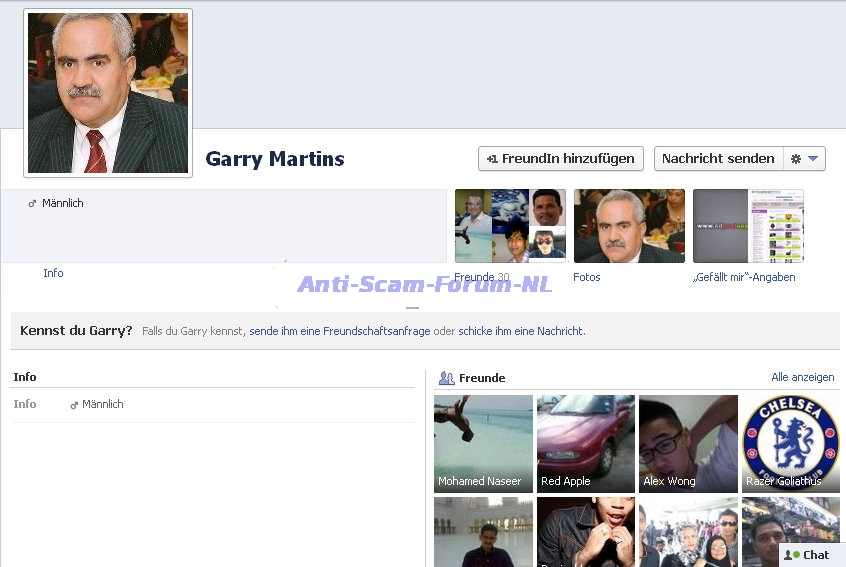The height and width of the screenshot is (567, 846).
Task: Open Mohamed Naseer's friend tile
Action: [483, 443]
